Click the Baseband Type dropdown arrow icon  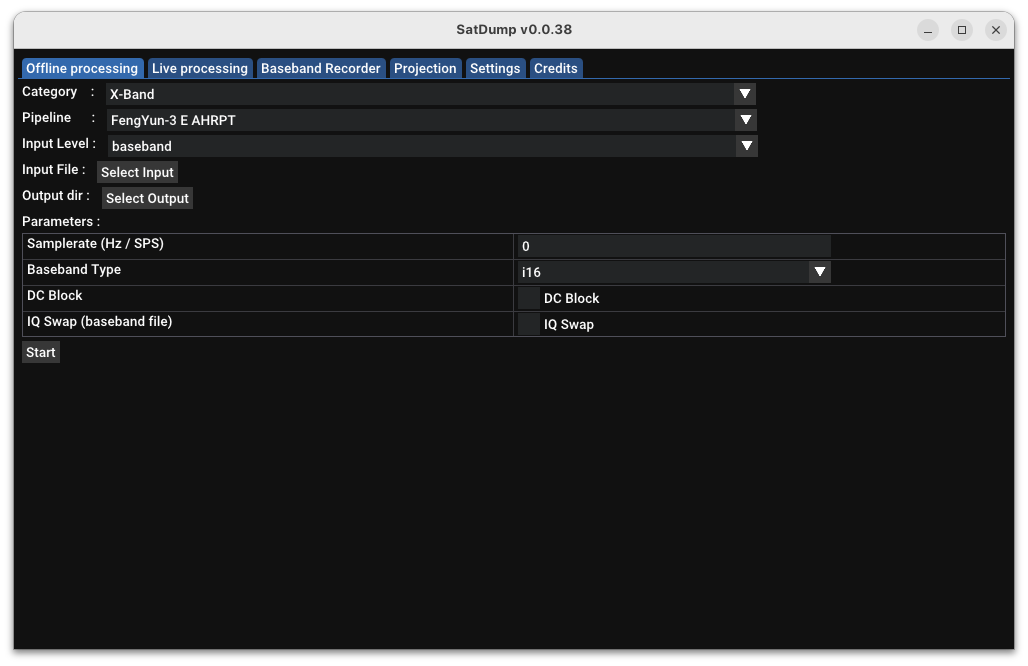point(819,272)
